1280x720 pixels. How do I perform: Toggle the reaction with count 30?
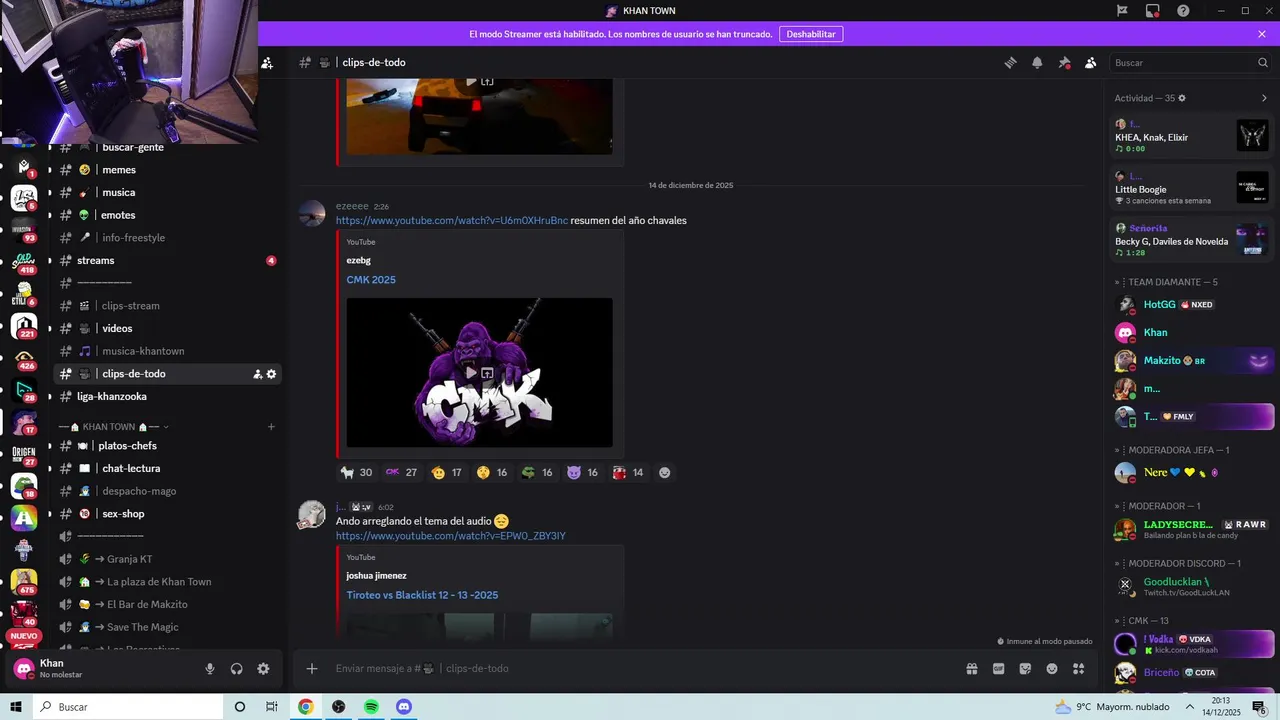[356, 473]
